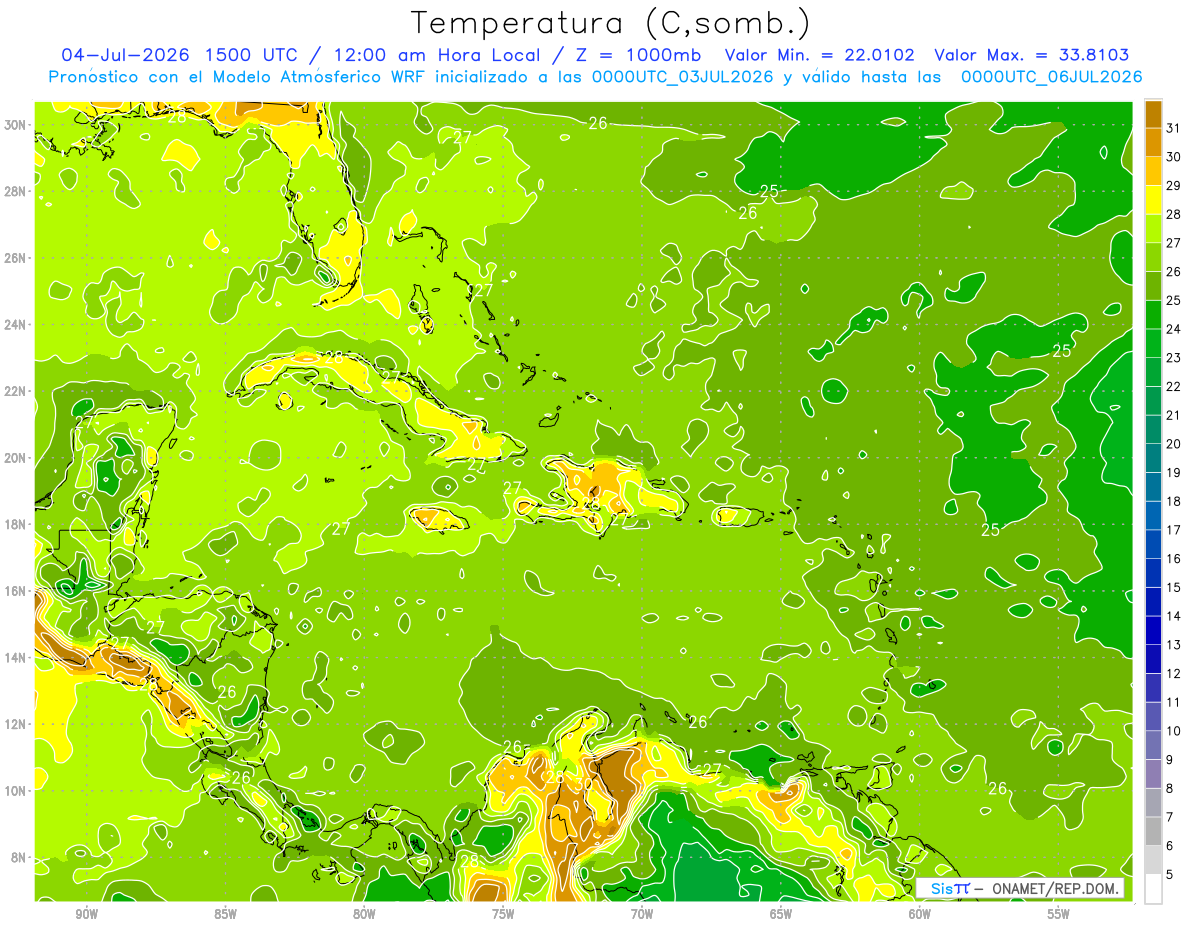Viewport: 1200px width, 927px height.
Task: Click legend value '7' on the color scale
Action: (1171, 818)
